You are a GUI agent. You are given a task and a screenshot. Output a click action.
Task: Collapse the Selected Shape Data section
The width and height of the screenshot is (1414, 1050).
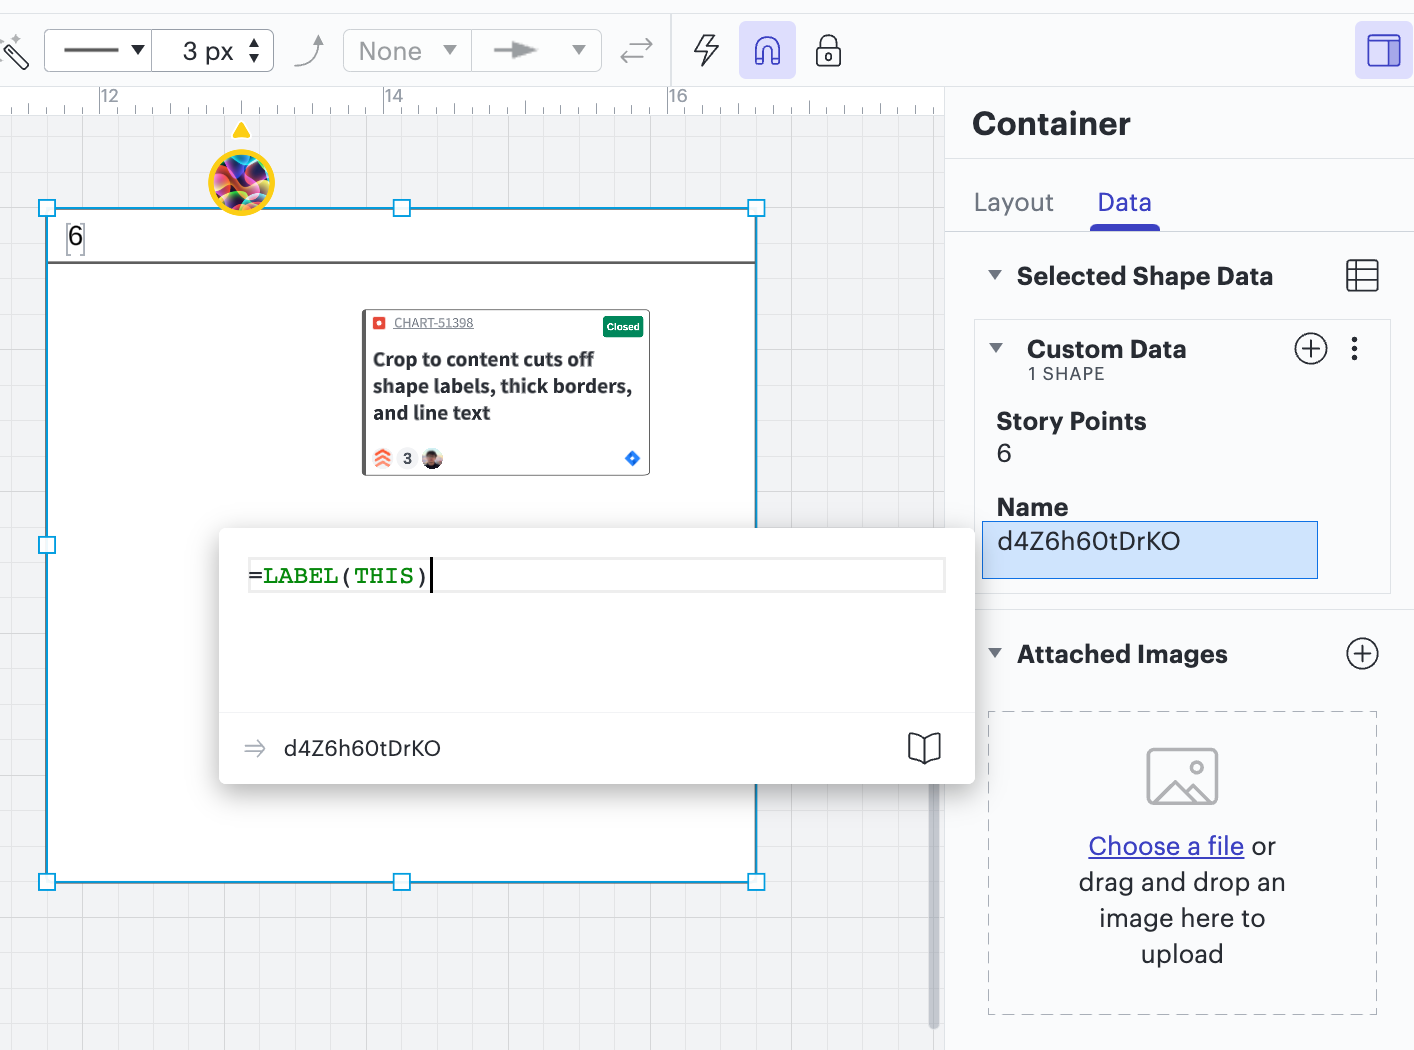click(995, 275)
